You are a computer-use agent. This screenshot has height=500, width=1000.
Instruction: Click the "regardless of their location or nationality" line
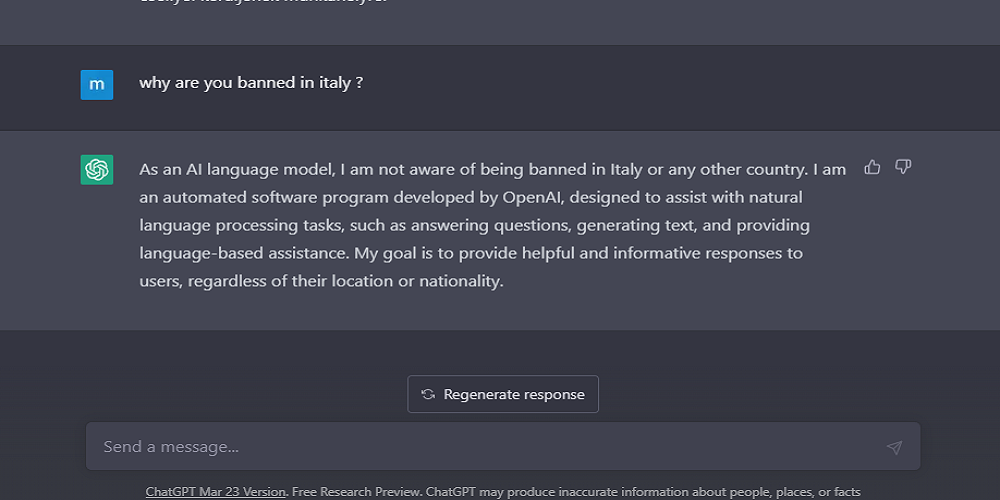pos(346,281)
